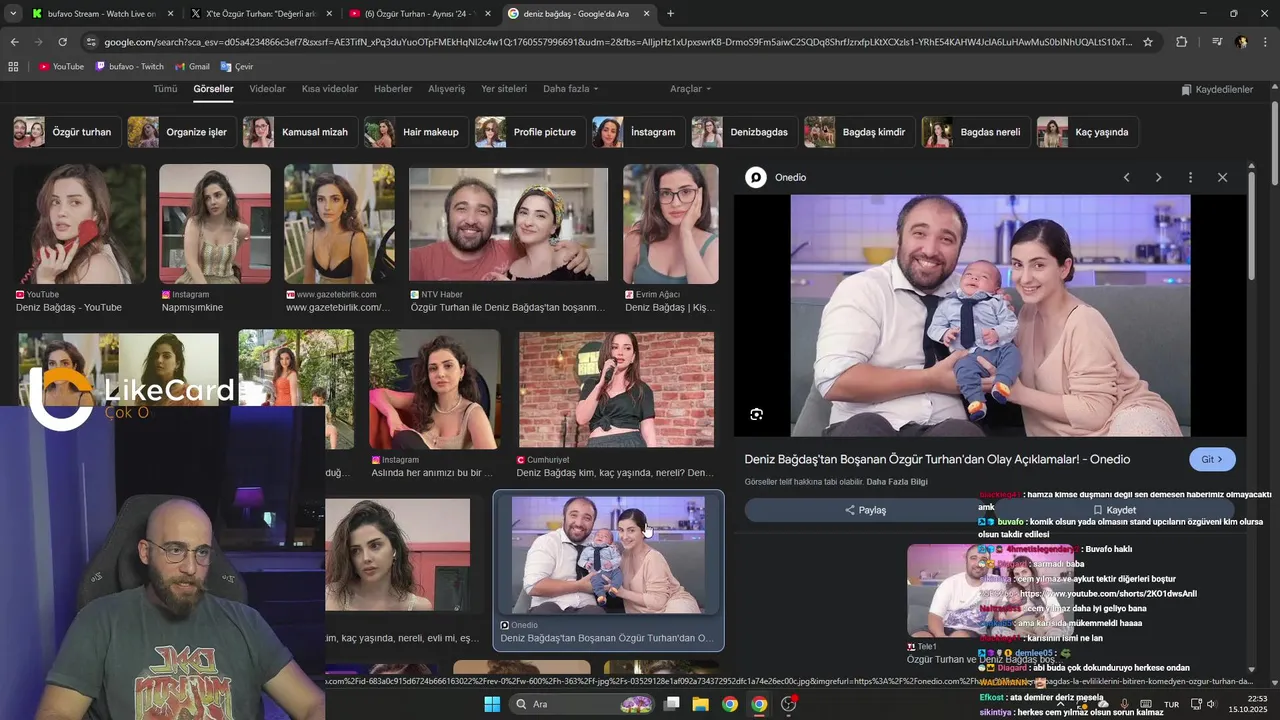Click the taskbar Ara search box
Image resolution: width=1280 pixels, height=720 pixels.
click(582, 704)
